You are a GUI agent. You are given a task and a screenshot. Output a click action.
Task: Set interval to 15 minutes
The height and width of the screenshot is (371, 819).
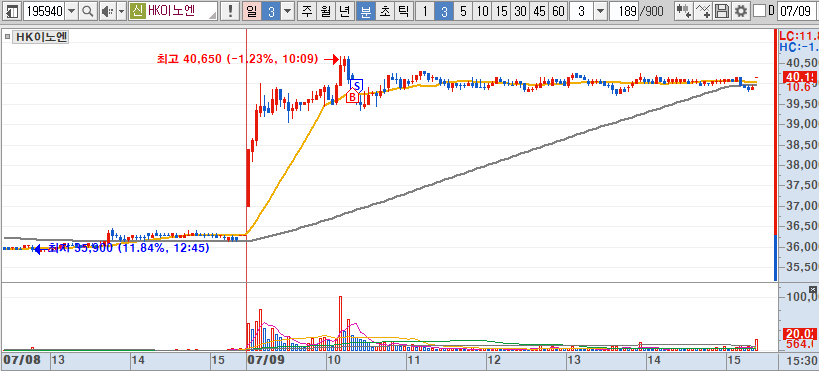pos(501,11)
